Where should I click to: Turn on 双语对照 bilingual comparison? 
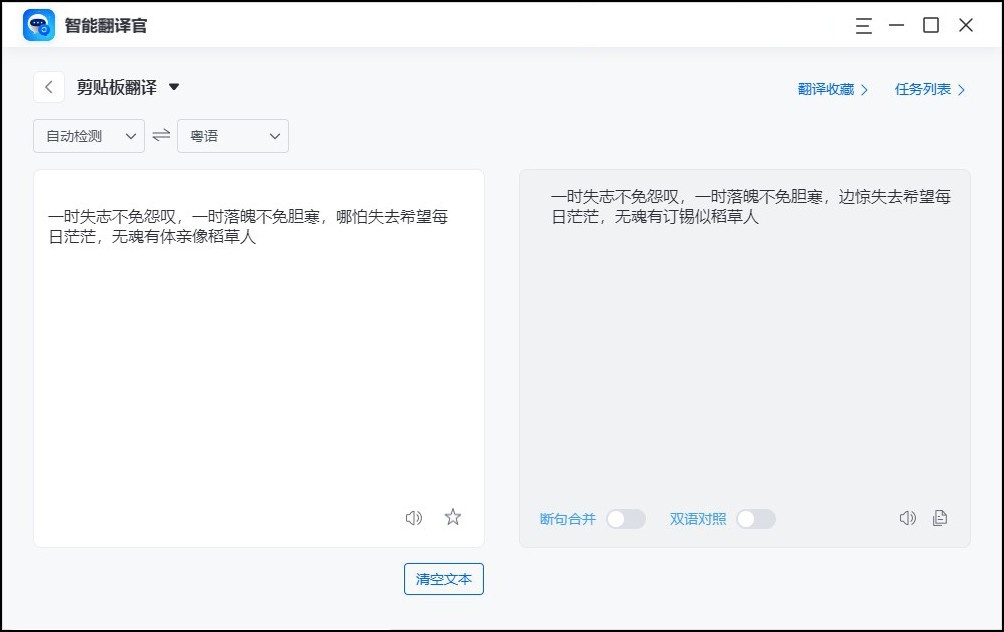pos(756,519)
